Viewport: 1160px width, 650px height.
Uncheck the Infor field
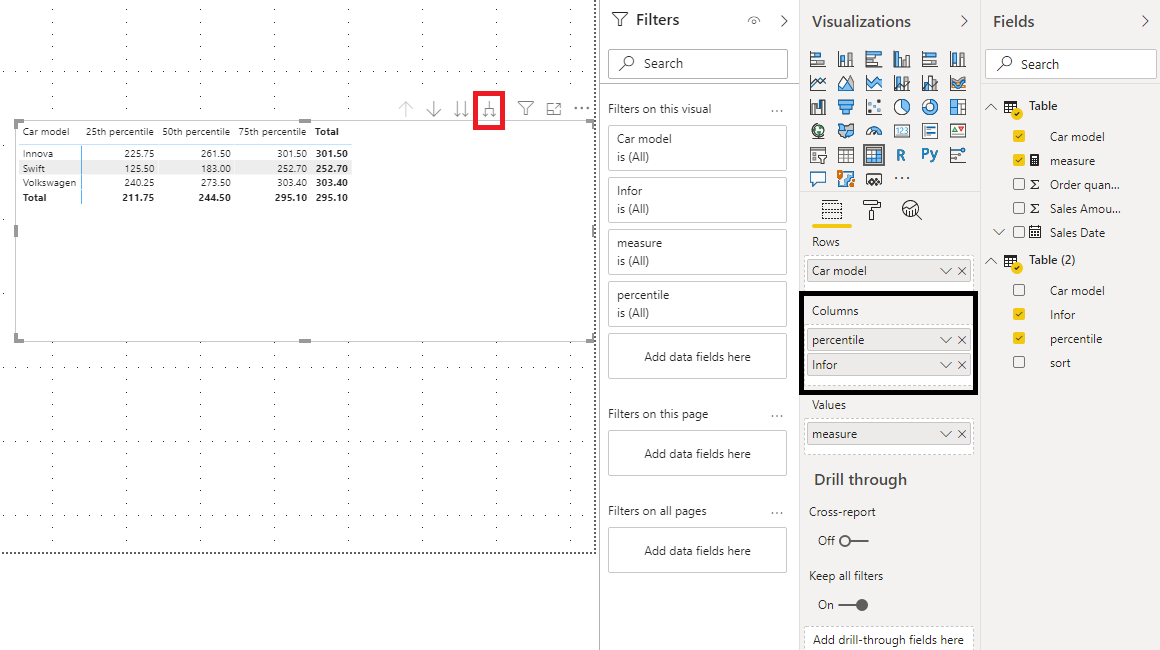[1019, 314]
